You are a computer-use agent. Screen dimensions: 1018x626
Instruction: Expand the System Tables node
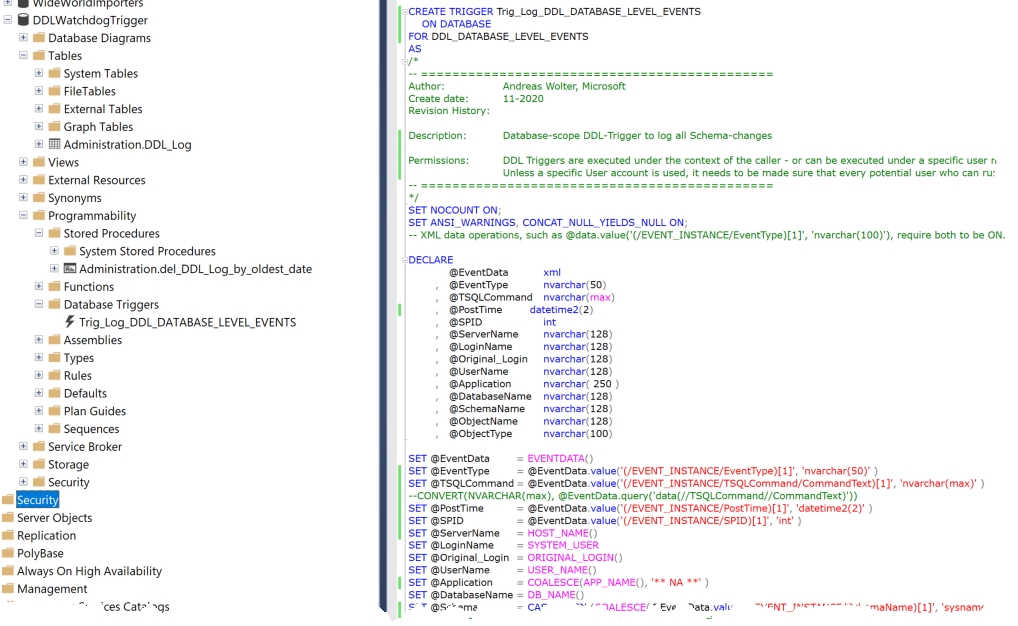tap(39, 73)
